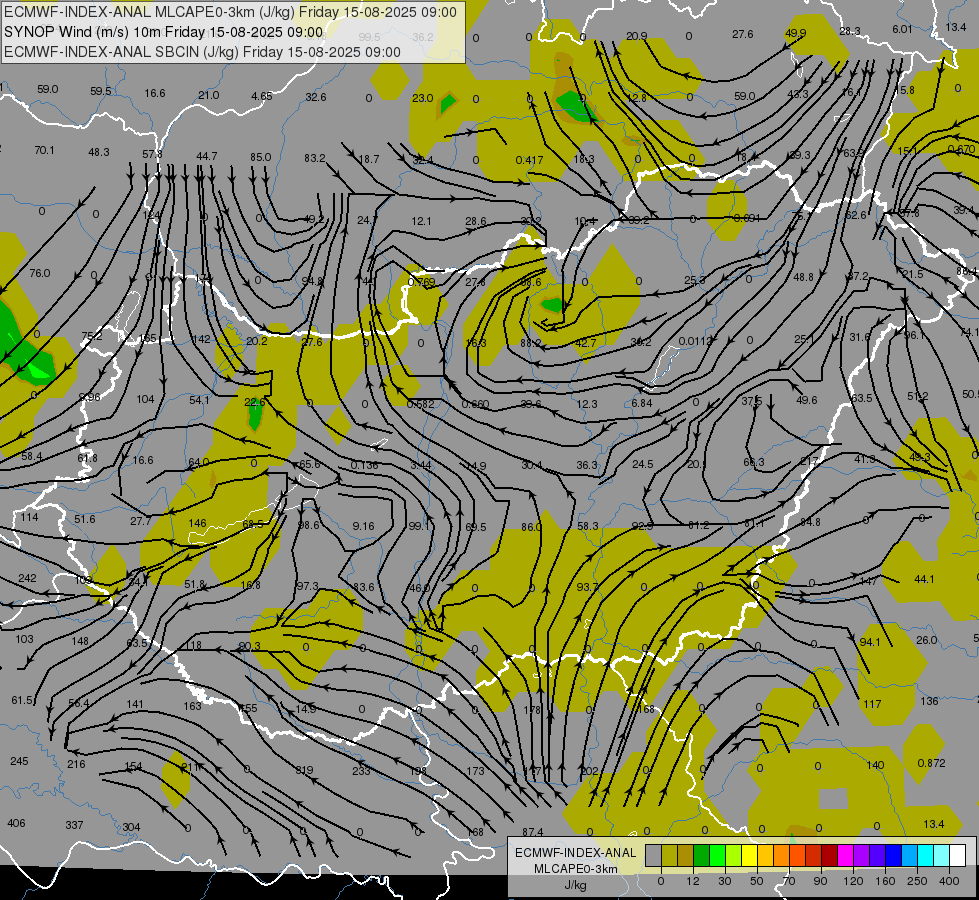979x900 pixels.
Task: Click the '250' legend scale label
Action: click(917, 881)
